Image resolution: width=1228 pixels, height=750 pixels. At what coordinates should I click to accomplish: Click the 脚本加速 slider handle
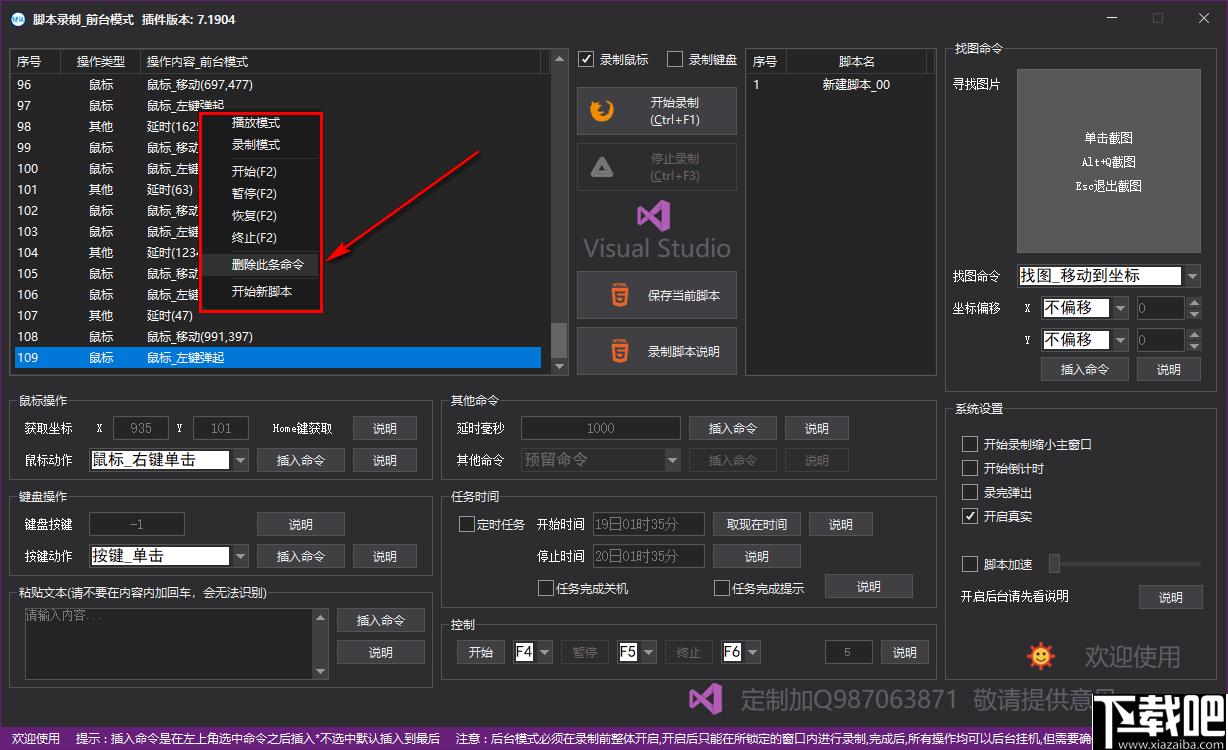[1054, 564]
